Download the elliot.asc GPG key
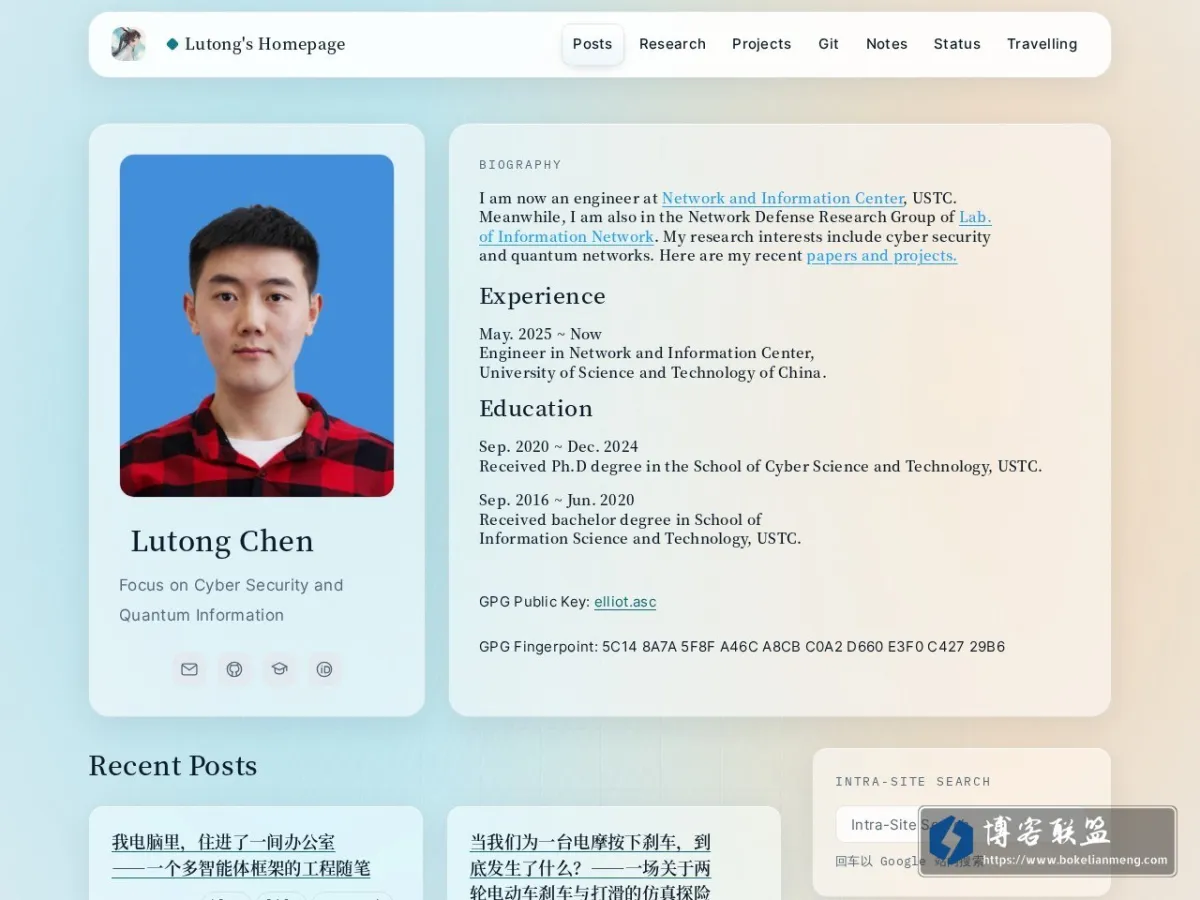Viewport: 1200px width, 900px height. click(x=625, y=602)
